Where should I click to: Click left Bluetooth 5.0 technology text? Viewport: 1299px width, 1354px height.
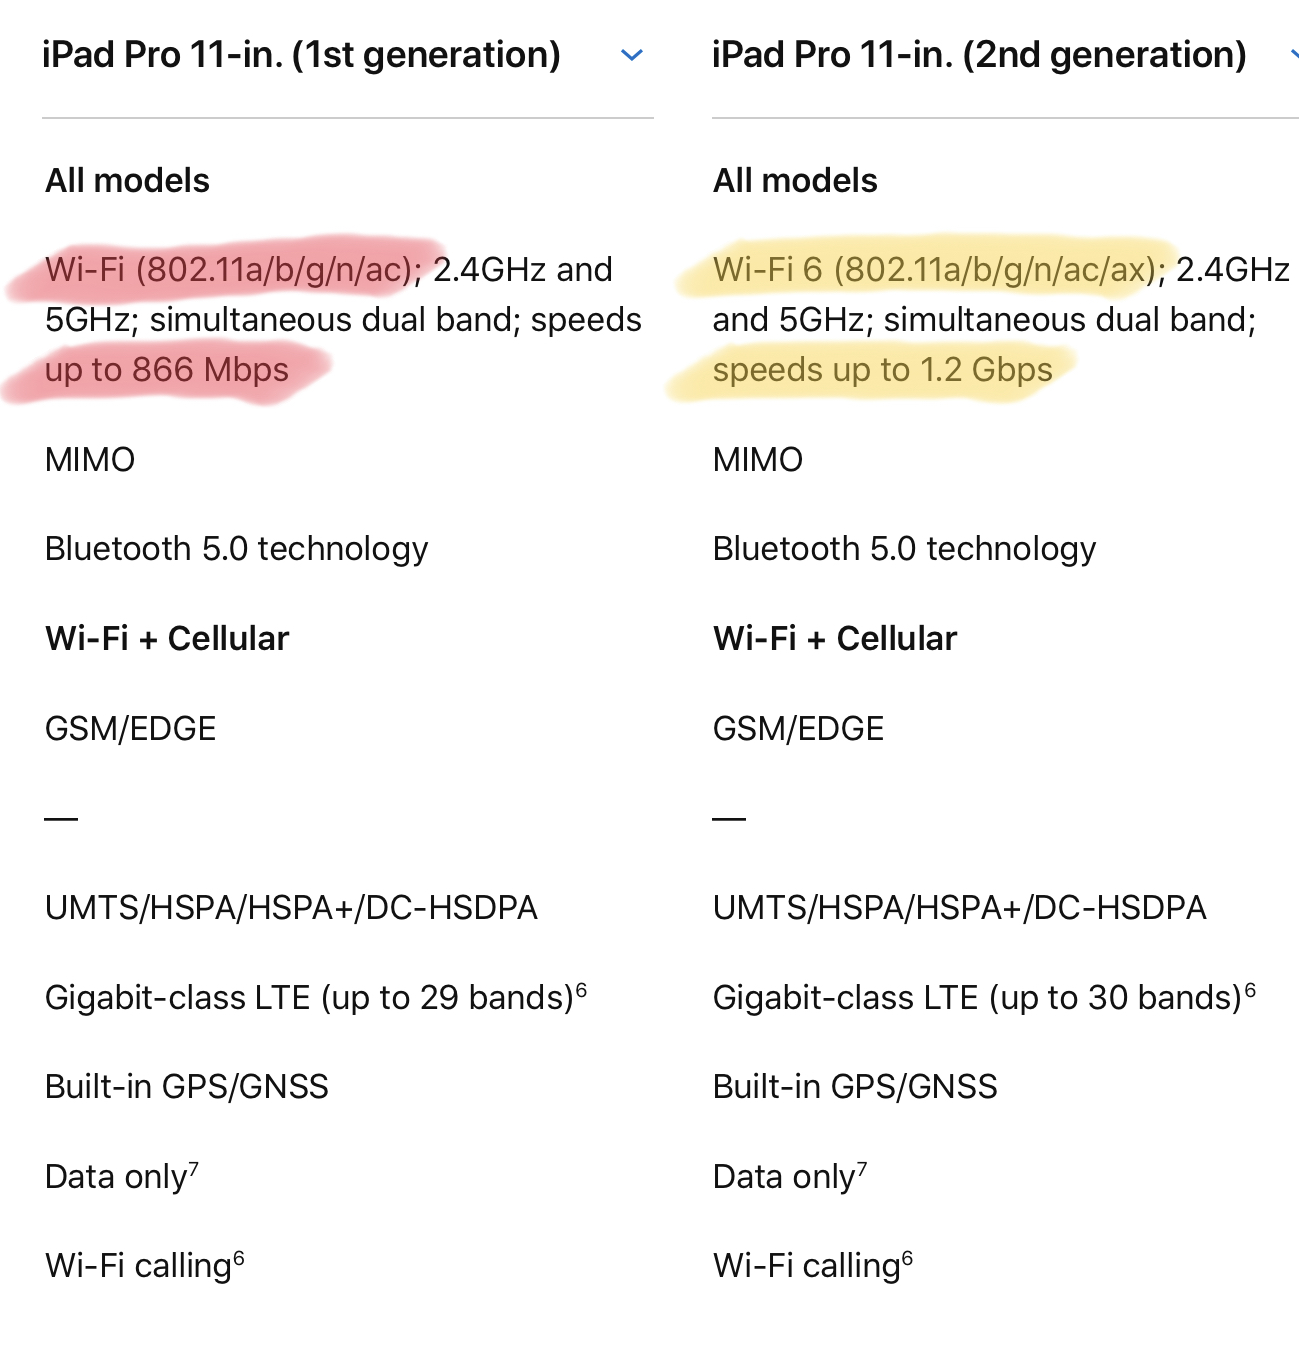pos(237,549)
